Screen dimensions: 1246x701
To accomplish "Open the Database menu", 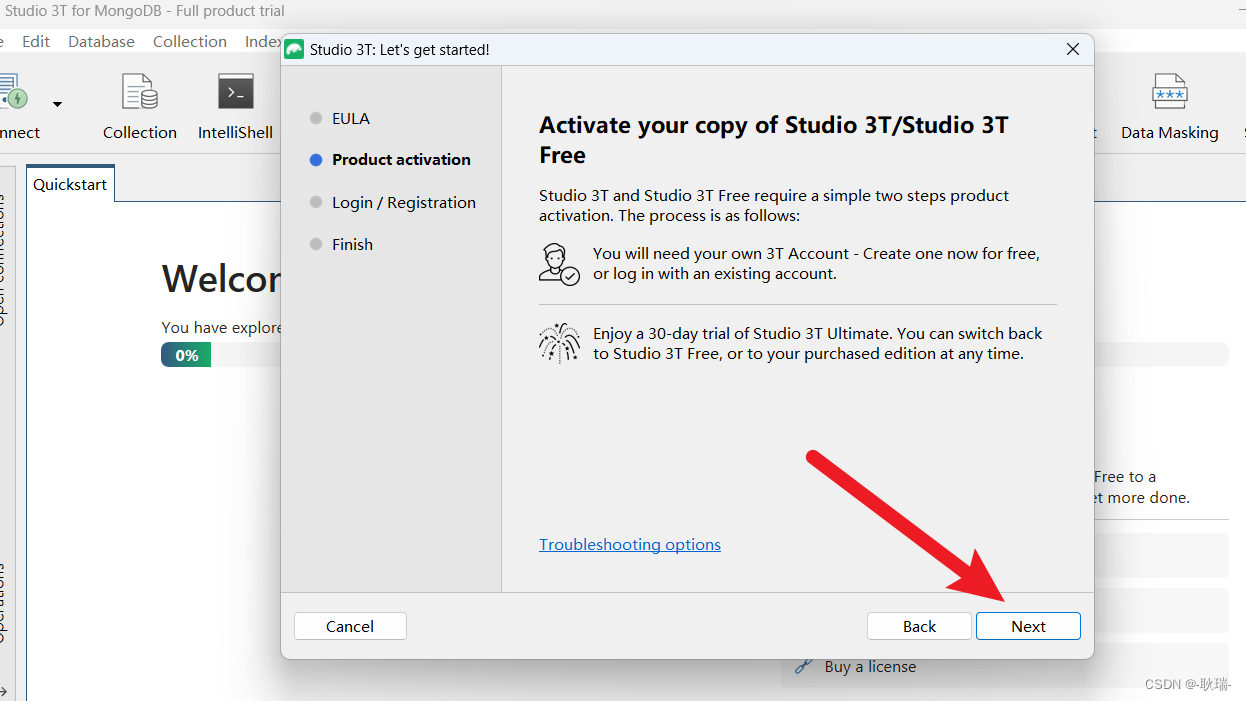I will point(101,41).
